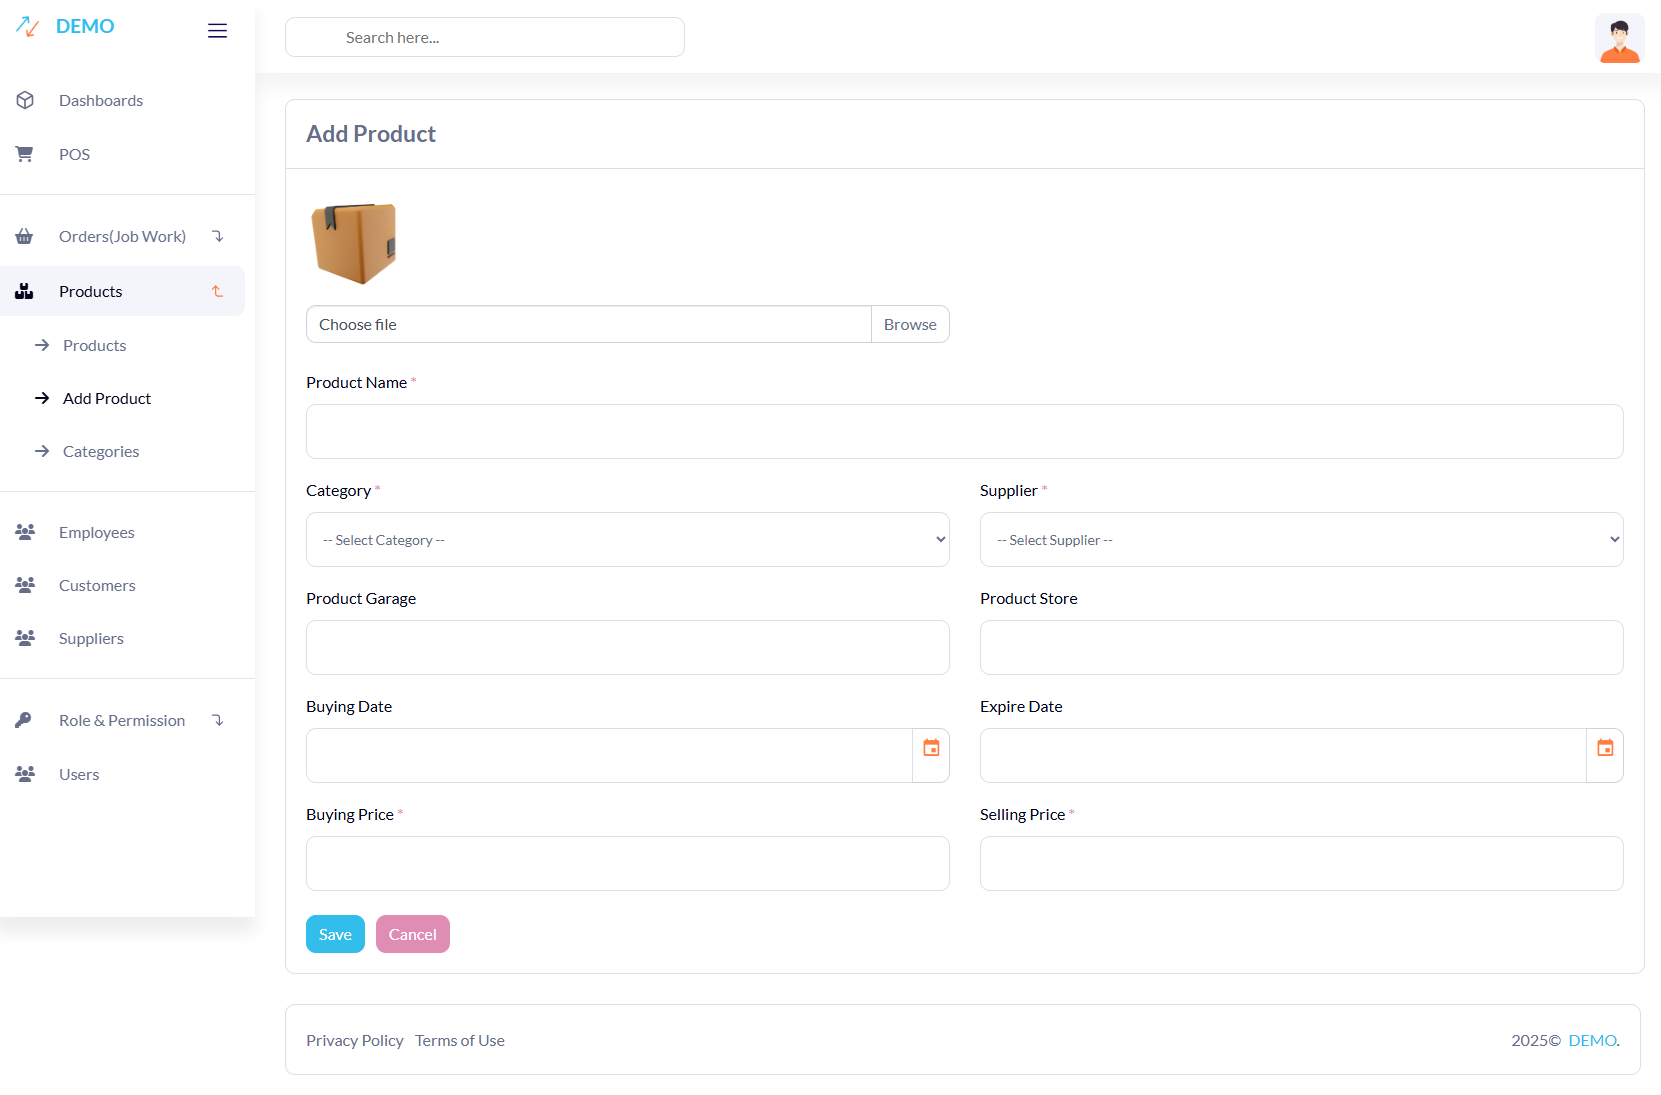
Task: Browse for a product image file
Action: [909, 325]
